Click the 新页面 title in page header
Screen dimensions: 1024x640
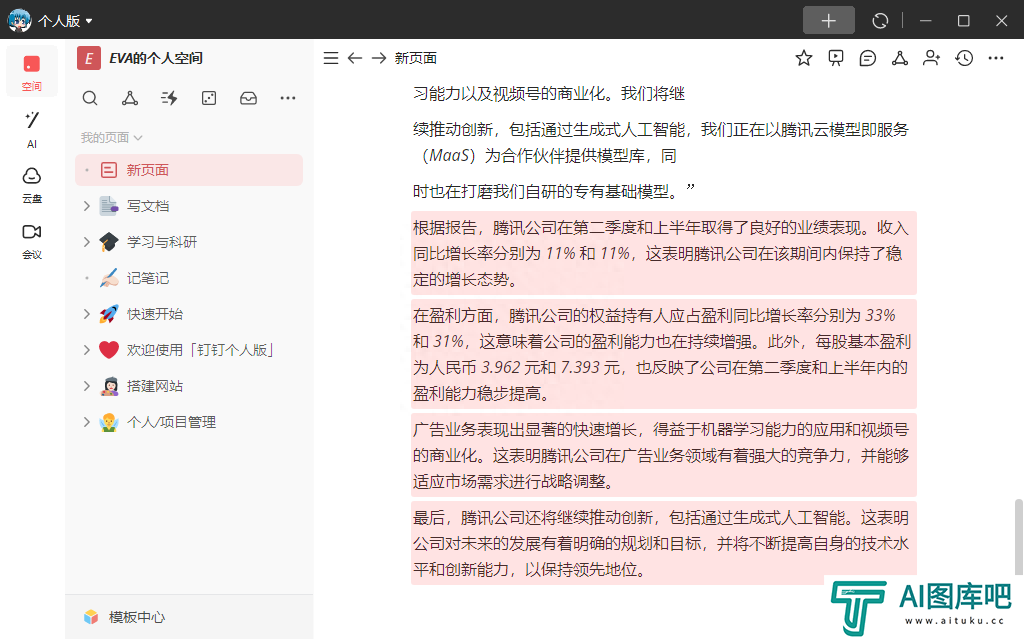pos(415,58)
